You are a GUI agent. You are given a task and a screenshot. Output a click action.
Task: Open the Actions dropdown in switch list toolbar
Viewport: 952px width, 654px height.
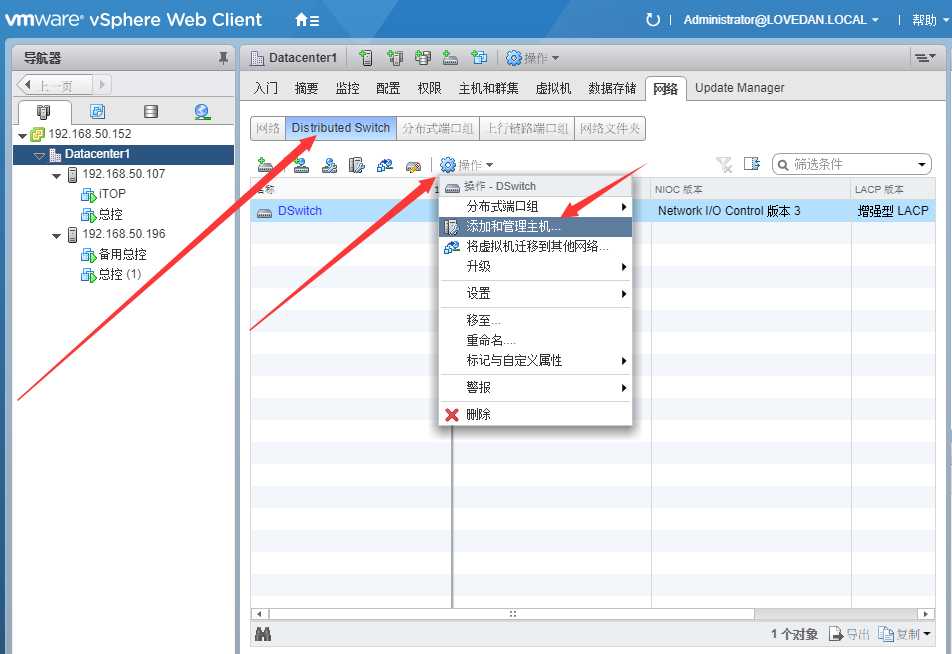466,165
